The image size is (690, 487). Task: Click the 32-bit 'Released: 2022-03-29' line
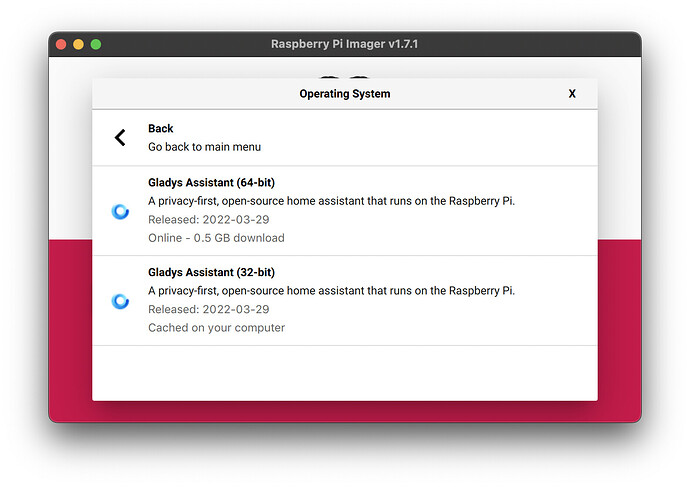(x=209, y=309)
